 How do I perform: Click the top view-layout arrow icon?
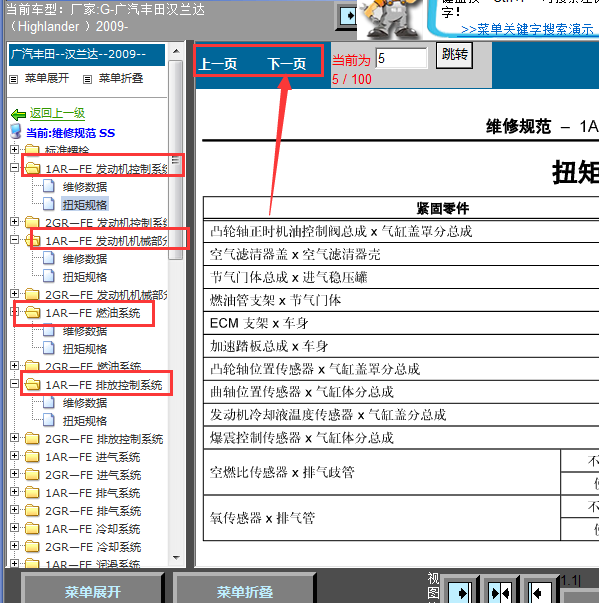pos(348,16)
